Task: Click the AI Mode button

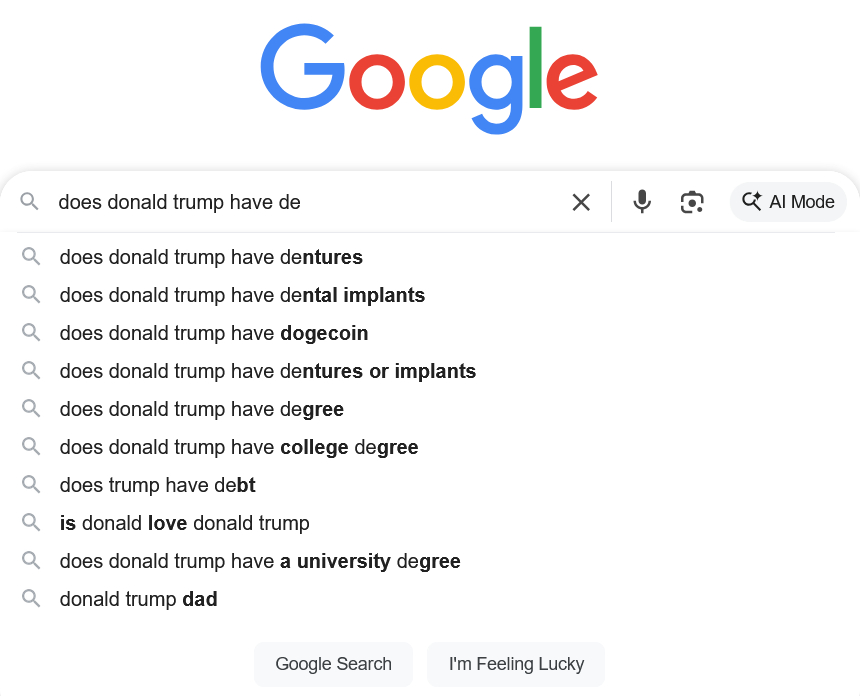Action: 788,202
